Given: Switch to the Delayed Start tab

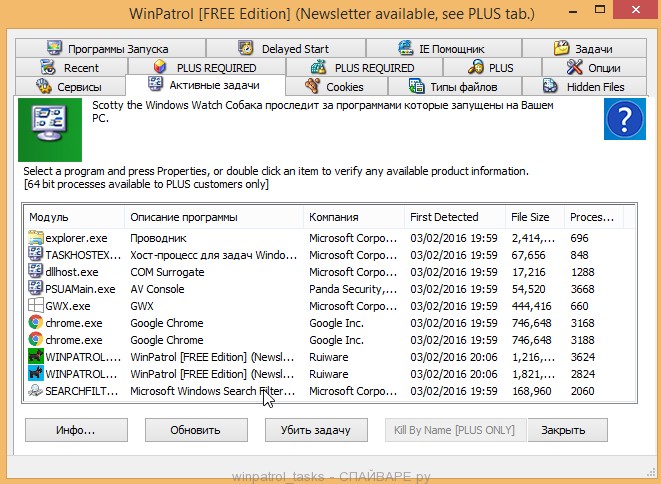Looking at the screenshot, I should (x=286, y=48).
